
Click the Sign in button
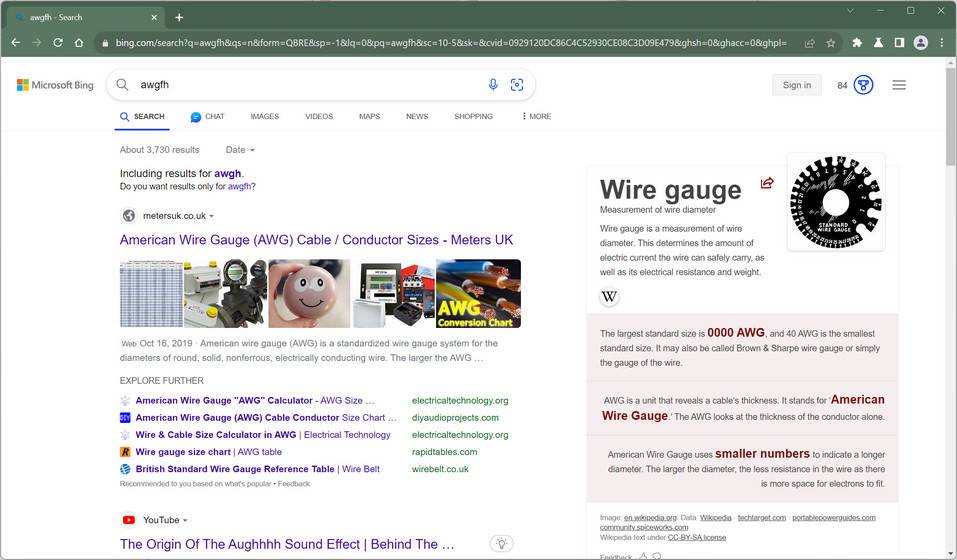coord(796,85)
